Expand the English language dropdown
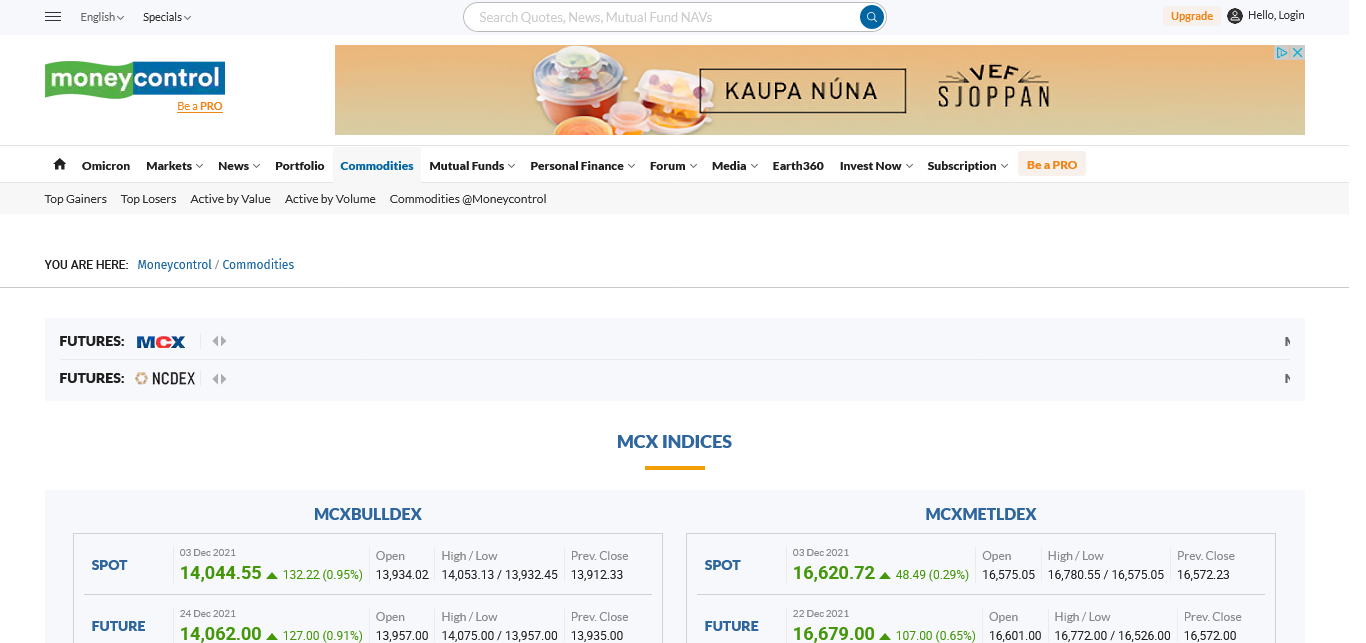Image resolution: width=1366 pixels, height=643 pixels. [102, 17]
